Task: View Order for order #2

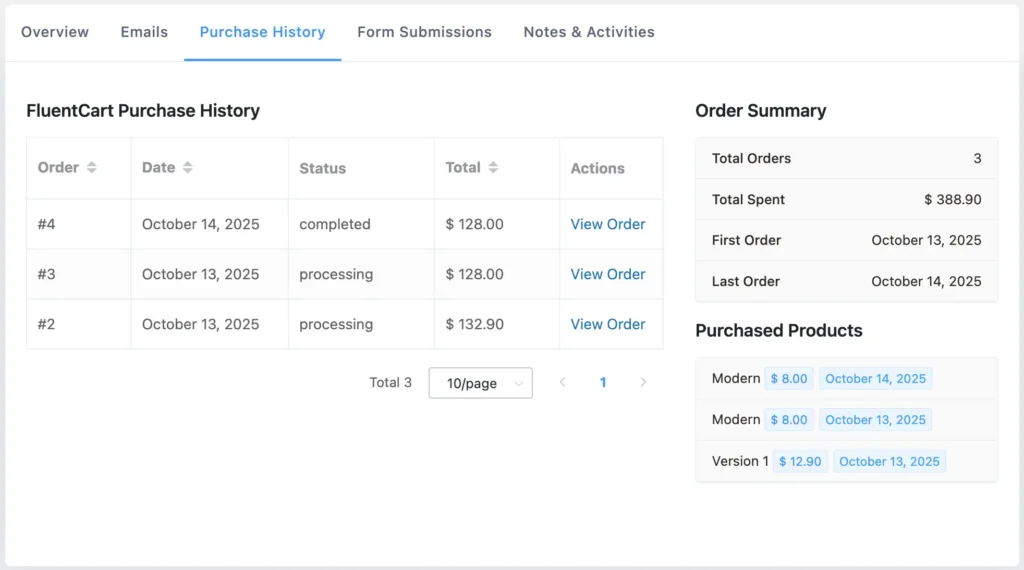Action: point(607,324)
